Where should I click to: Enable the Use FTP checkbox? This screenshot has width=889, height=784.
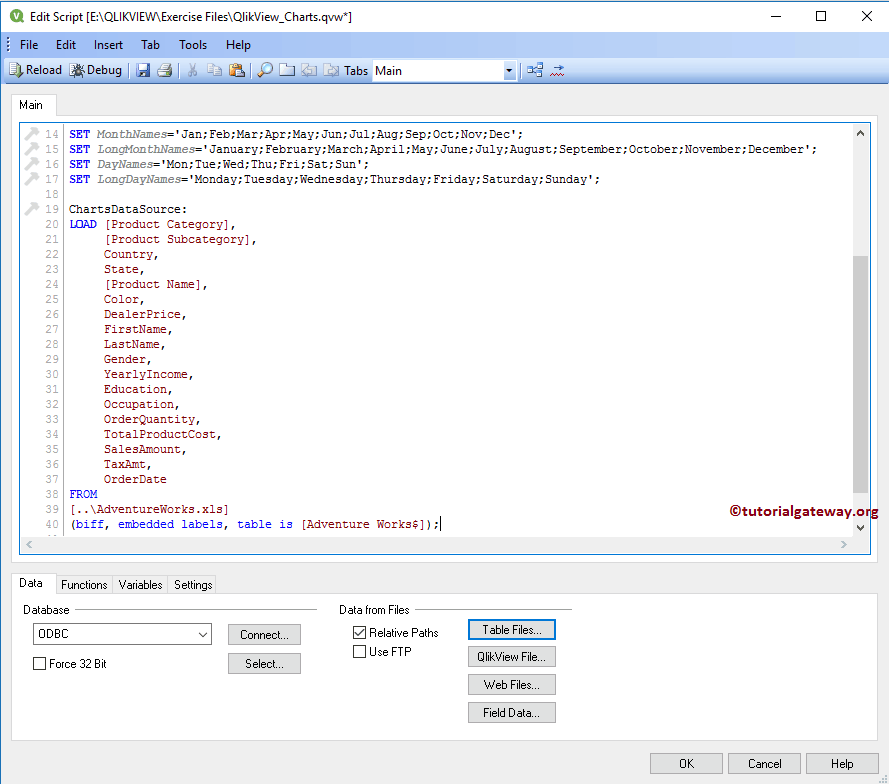tap(360, 652)
